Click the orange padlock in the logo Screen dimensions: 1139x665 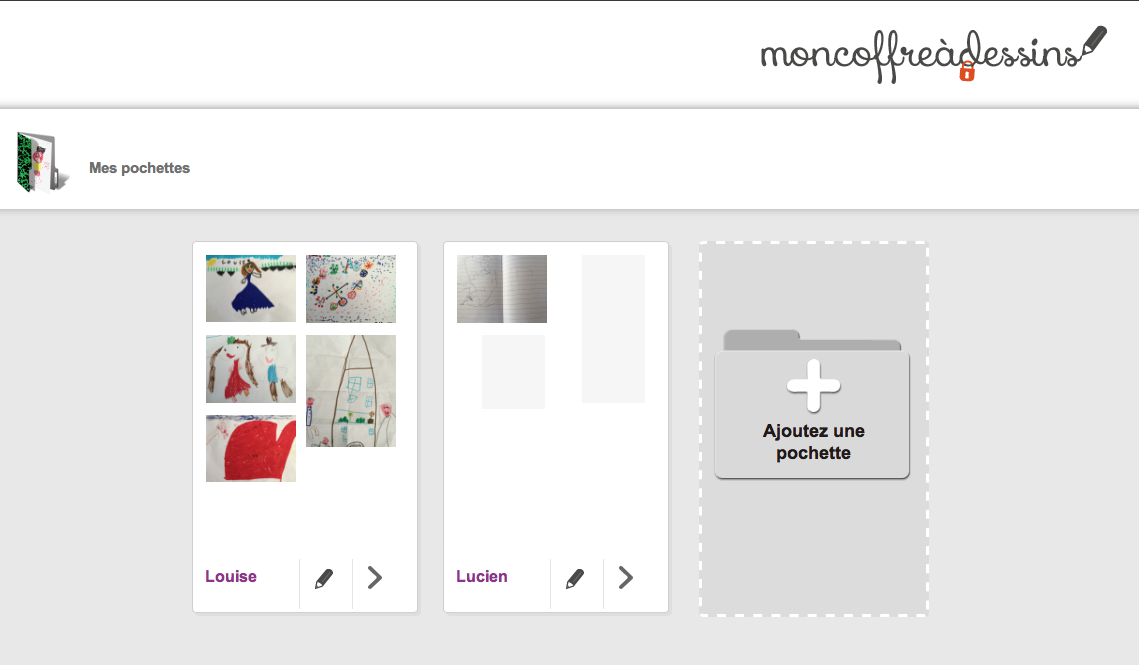(x=967, y=71)
